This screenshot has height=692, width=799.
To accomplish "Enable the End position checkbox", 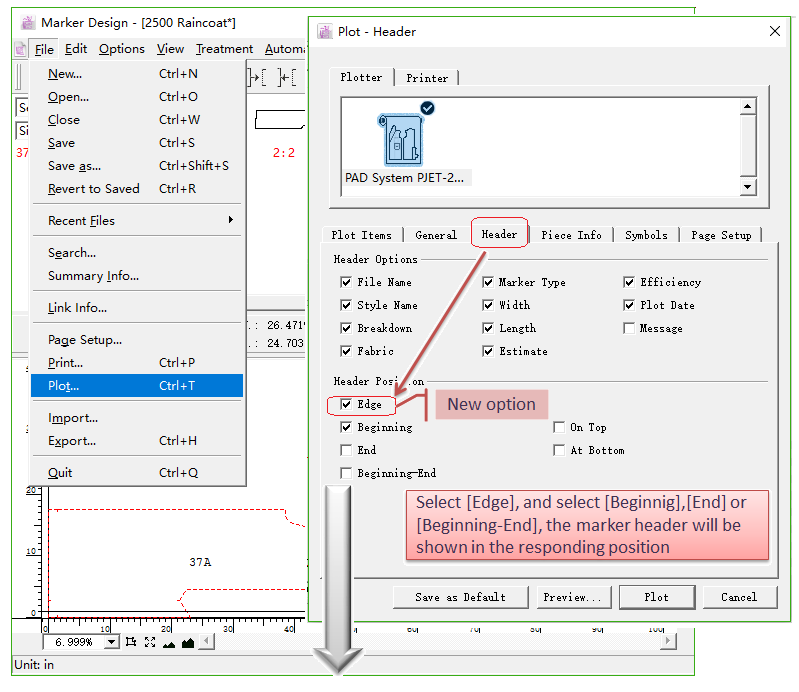I will pyautogui.click(x=346, y=450).
